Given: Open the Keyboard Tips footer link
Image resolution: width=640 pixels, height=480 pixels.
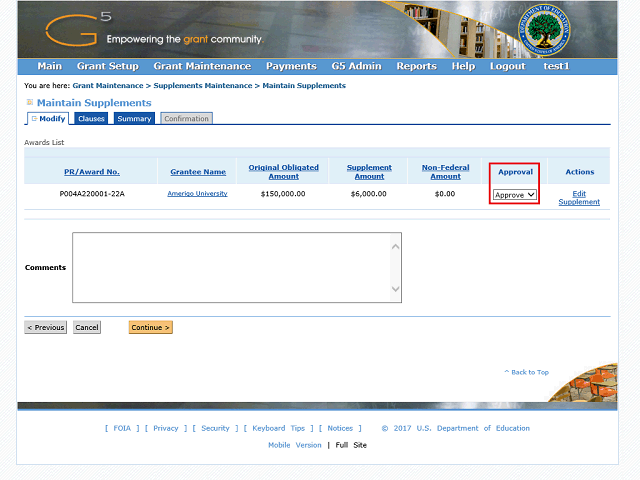Looking at the screenshot, I should [x=279, y=428].
